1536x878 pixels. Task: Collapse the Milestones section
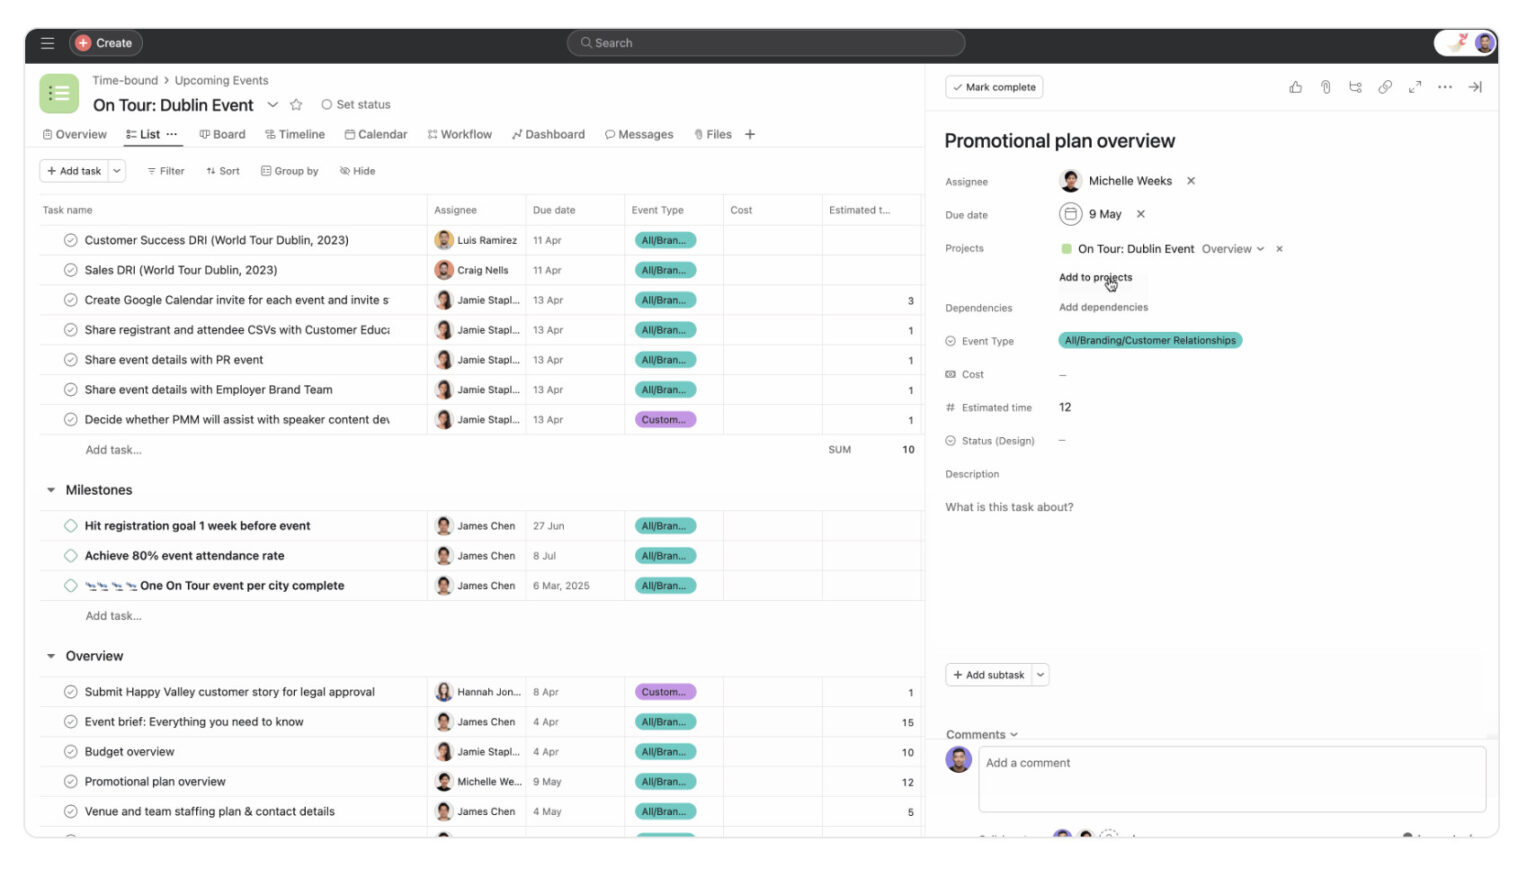51,490
